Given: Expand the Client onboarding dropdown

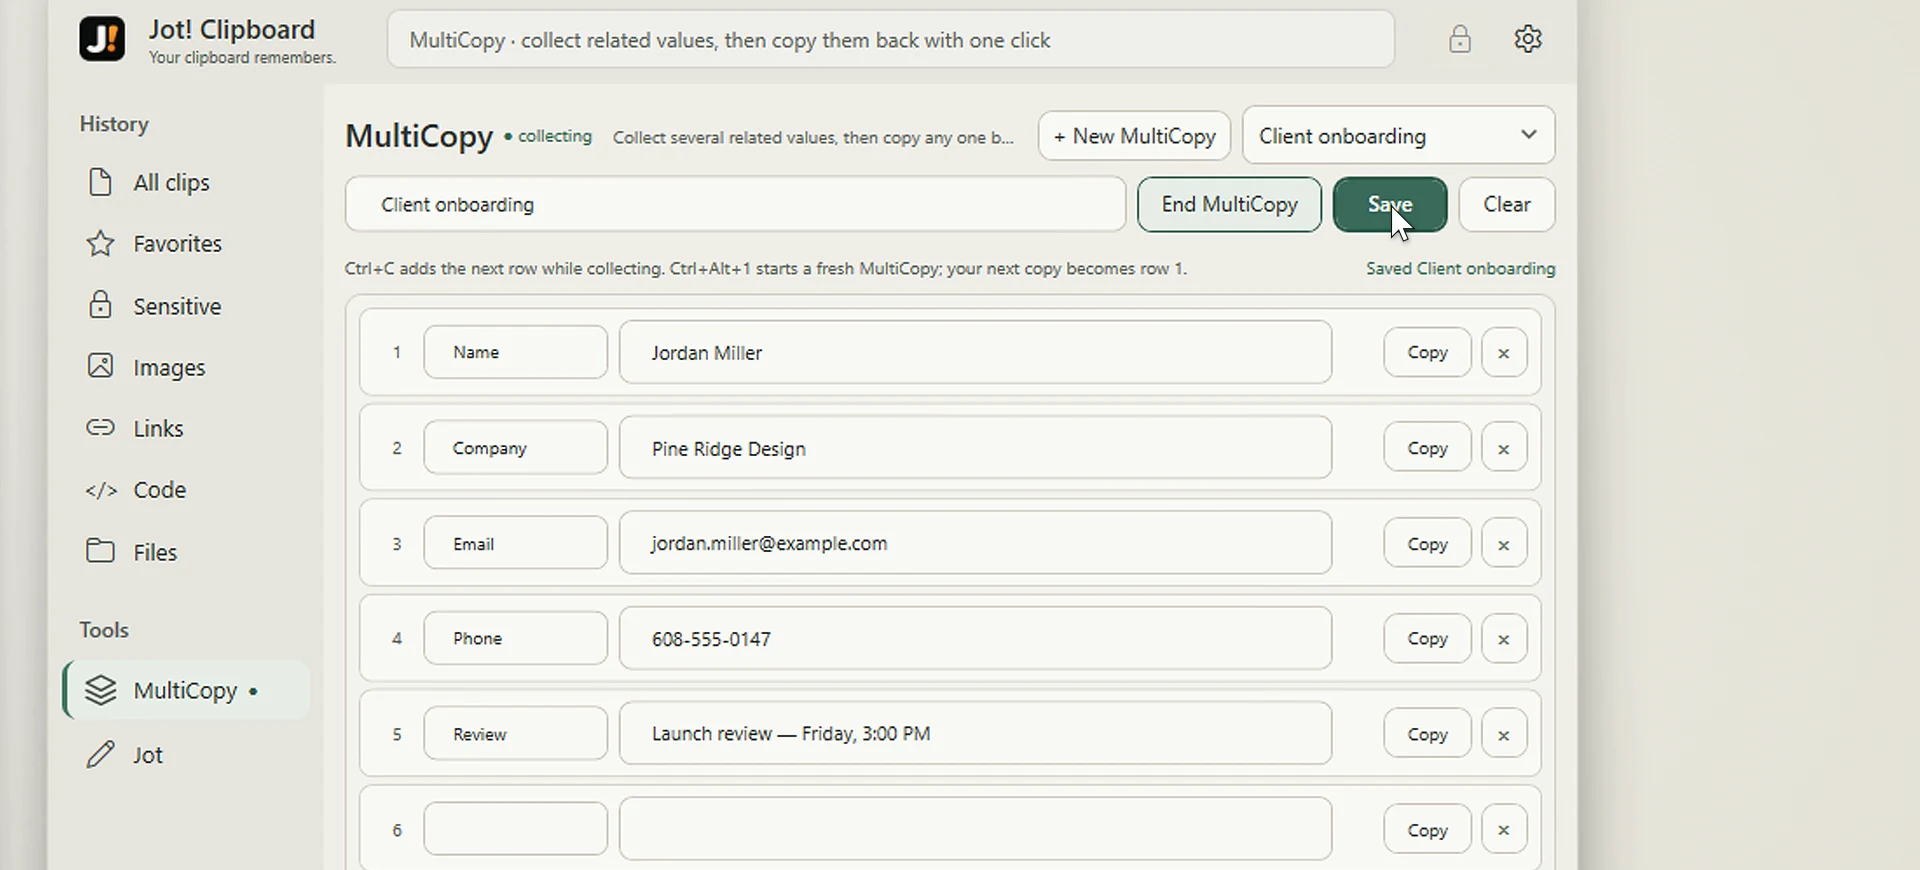Looking at the screenshot, I should (1398, 136).
